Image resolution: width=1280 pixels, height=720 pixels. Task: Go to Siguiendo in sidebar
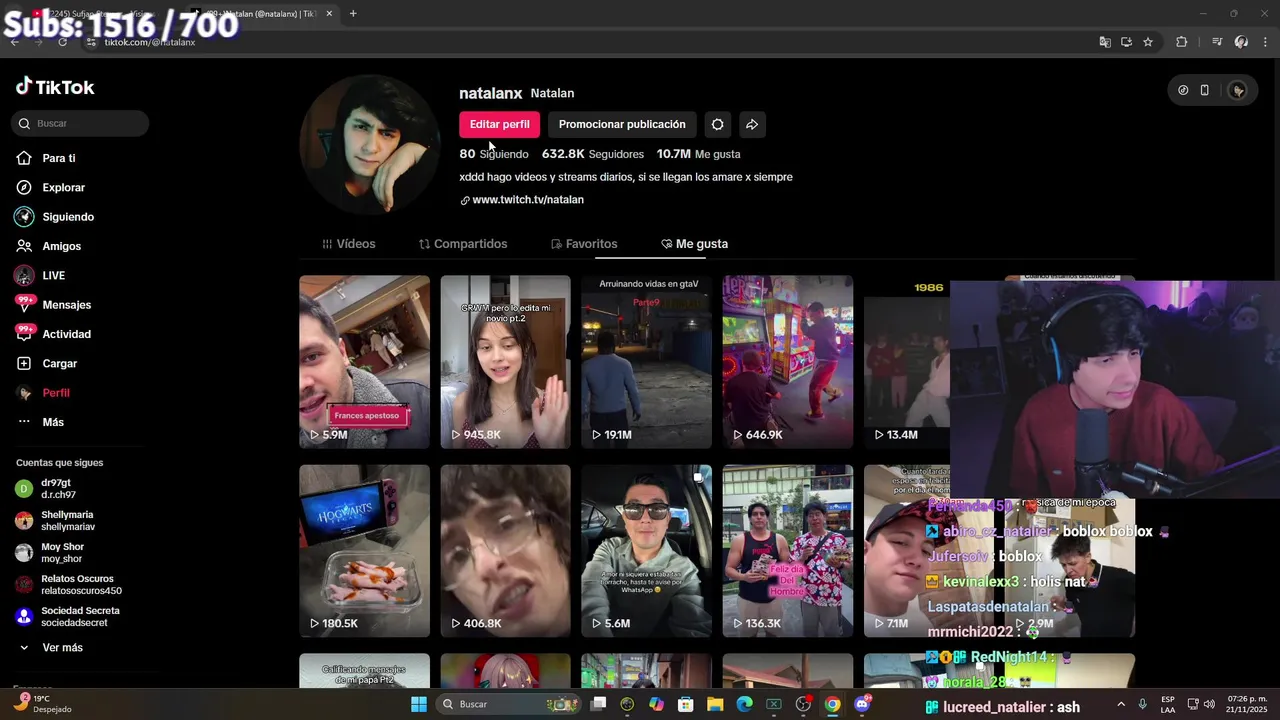pos(55,217)
